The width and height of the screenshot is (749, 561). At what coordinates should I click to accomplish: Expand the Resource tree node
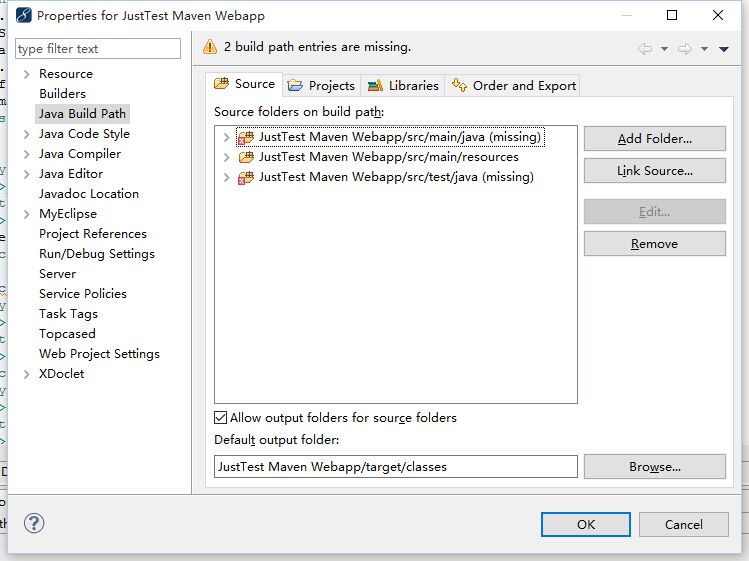pyautogui.click(x=27, y=74)
